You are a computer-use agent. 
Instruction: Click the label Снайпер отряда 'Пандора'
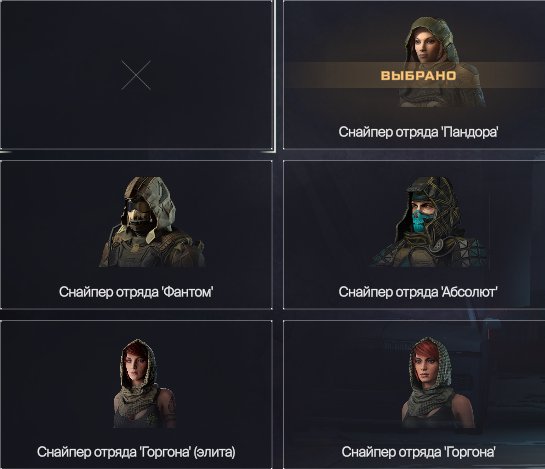(x=418, y=132)
